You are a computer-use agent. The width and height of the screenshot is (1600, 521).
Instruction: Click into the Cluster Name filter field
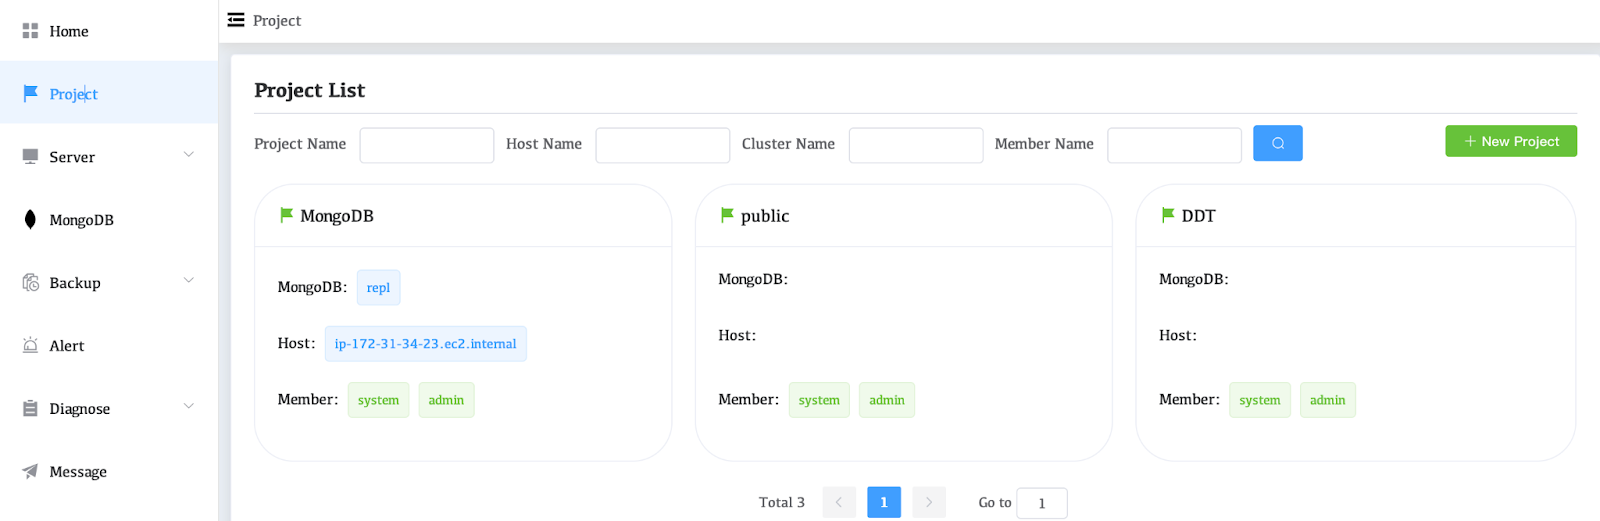point(915,145)
